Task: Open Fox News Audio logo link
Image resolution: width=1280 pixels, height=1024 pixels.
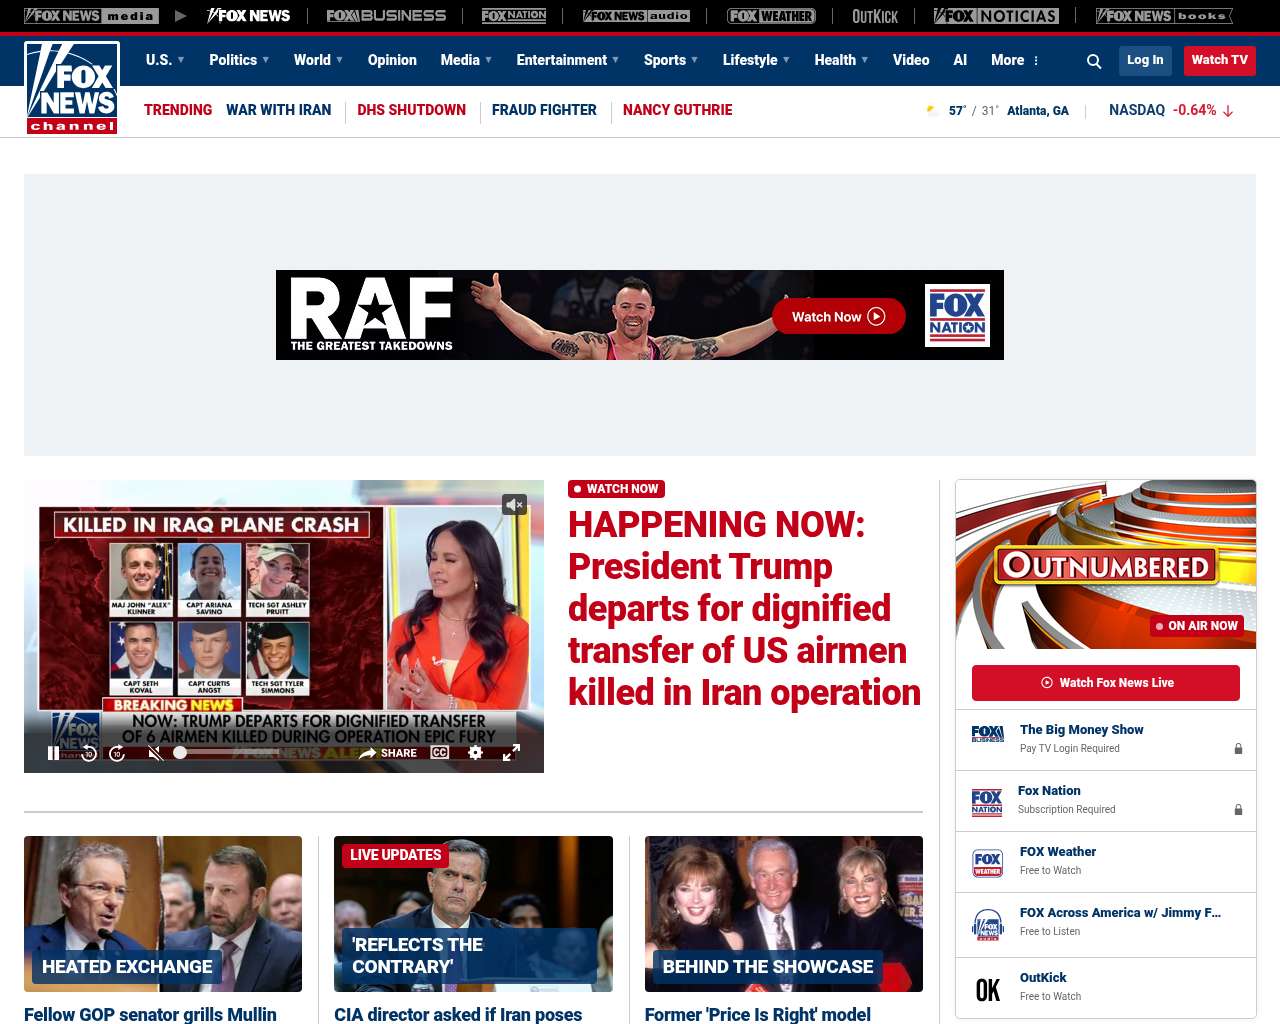Action: coord(636,16)
